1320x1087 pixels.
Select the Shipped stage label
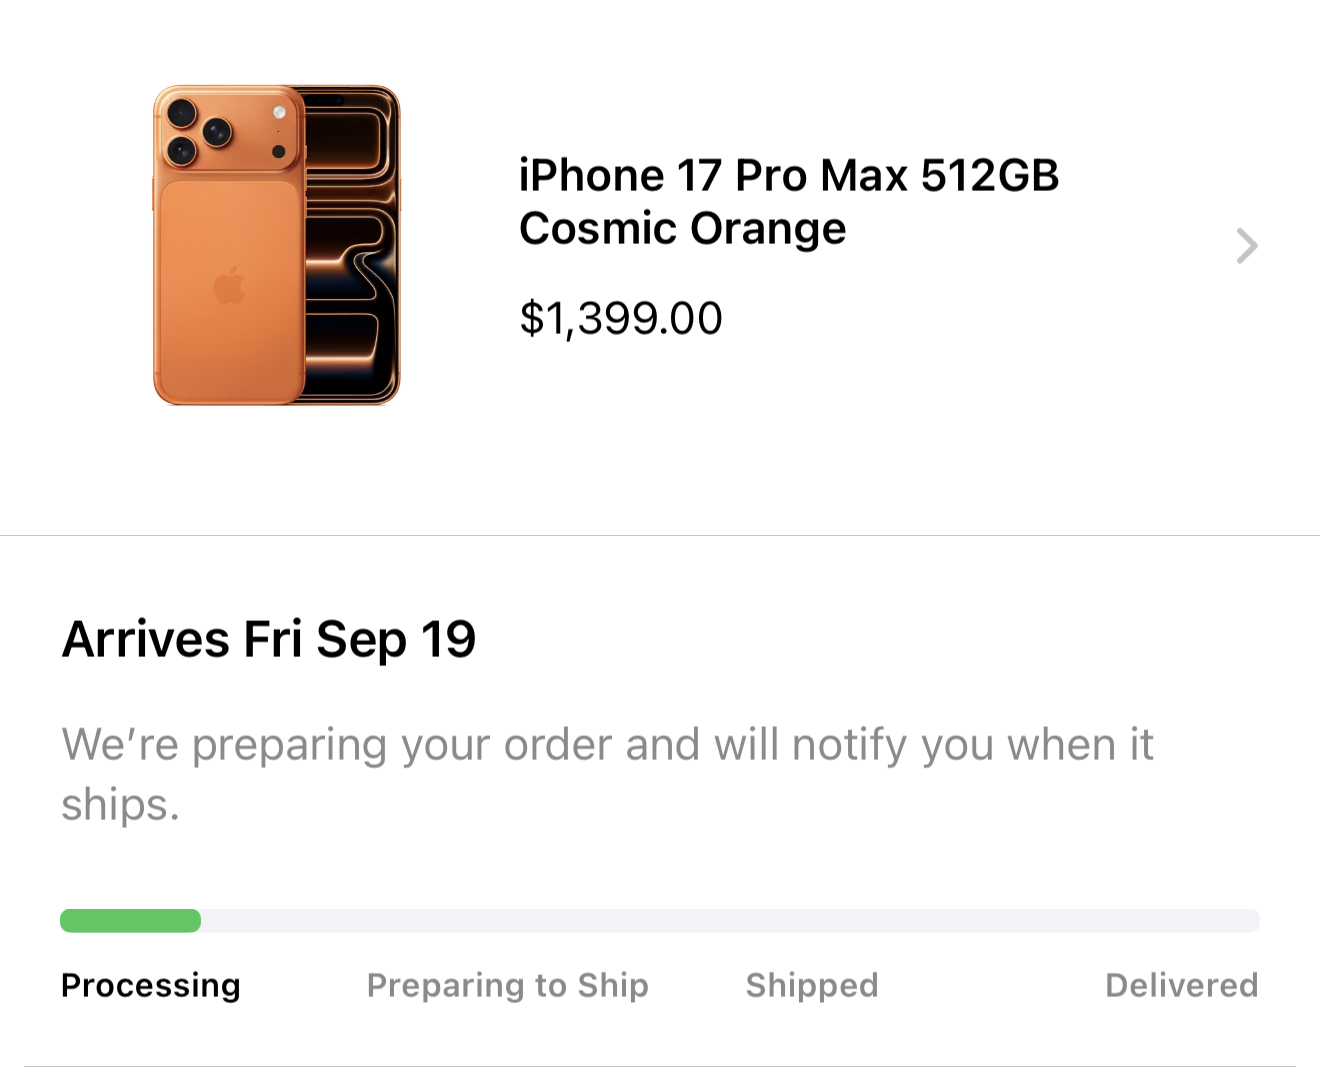click(x=811, y=986)
